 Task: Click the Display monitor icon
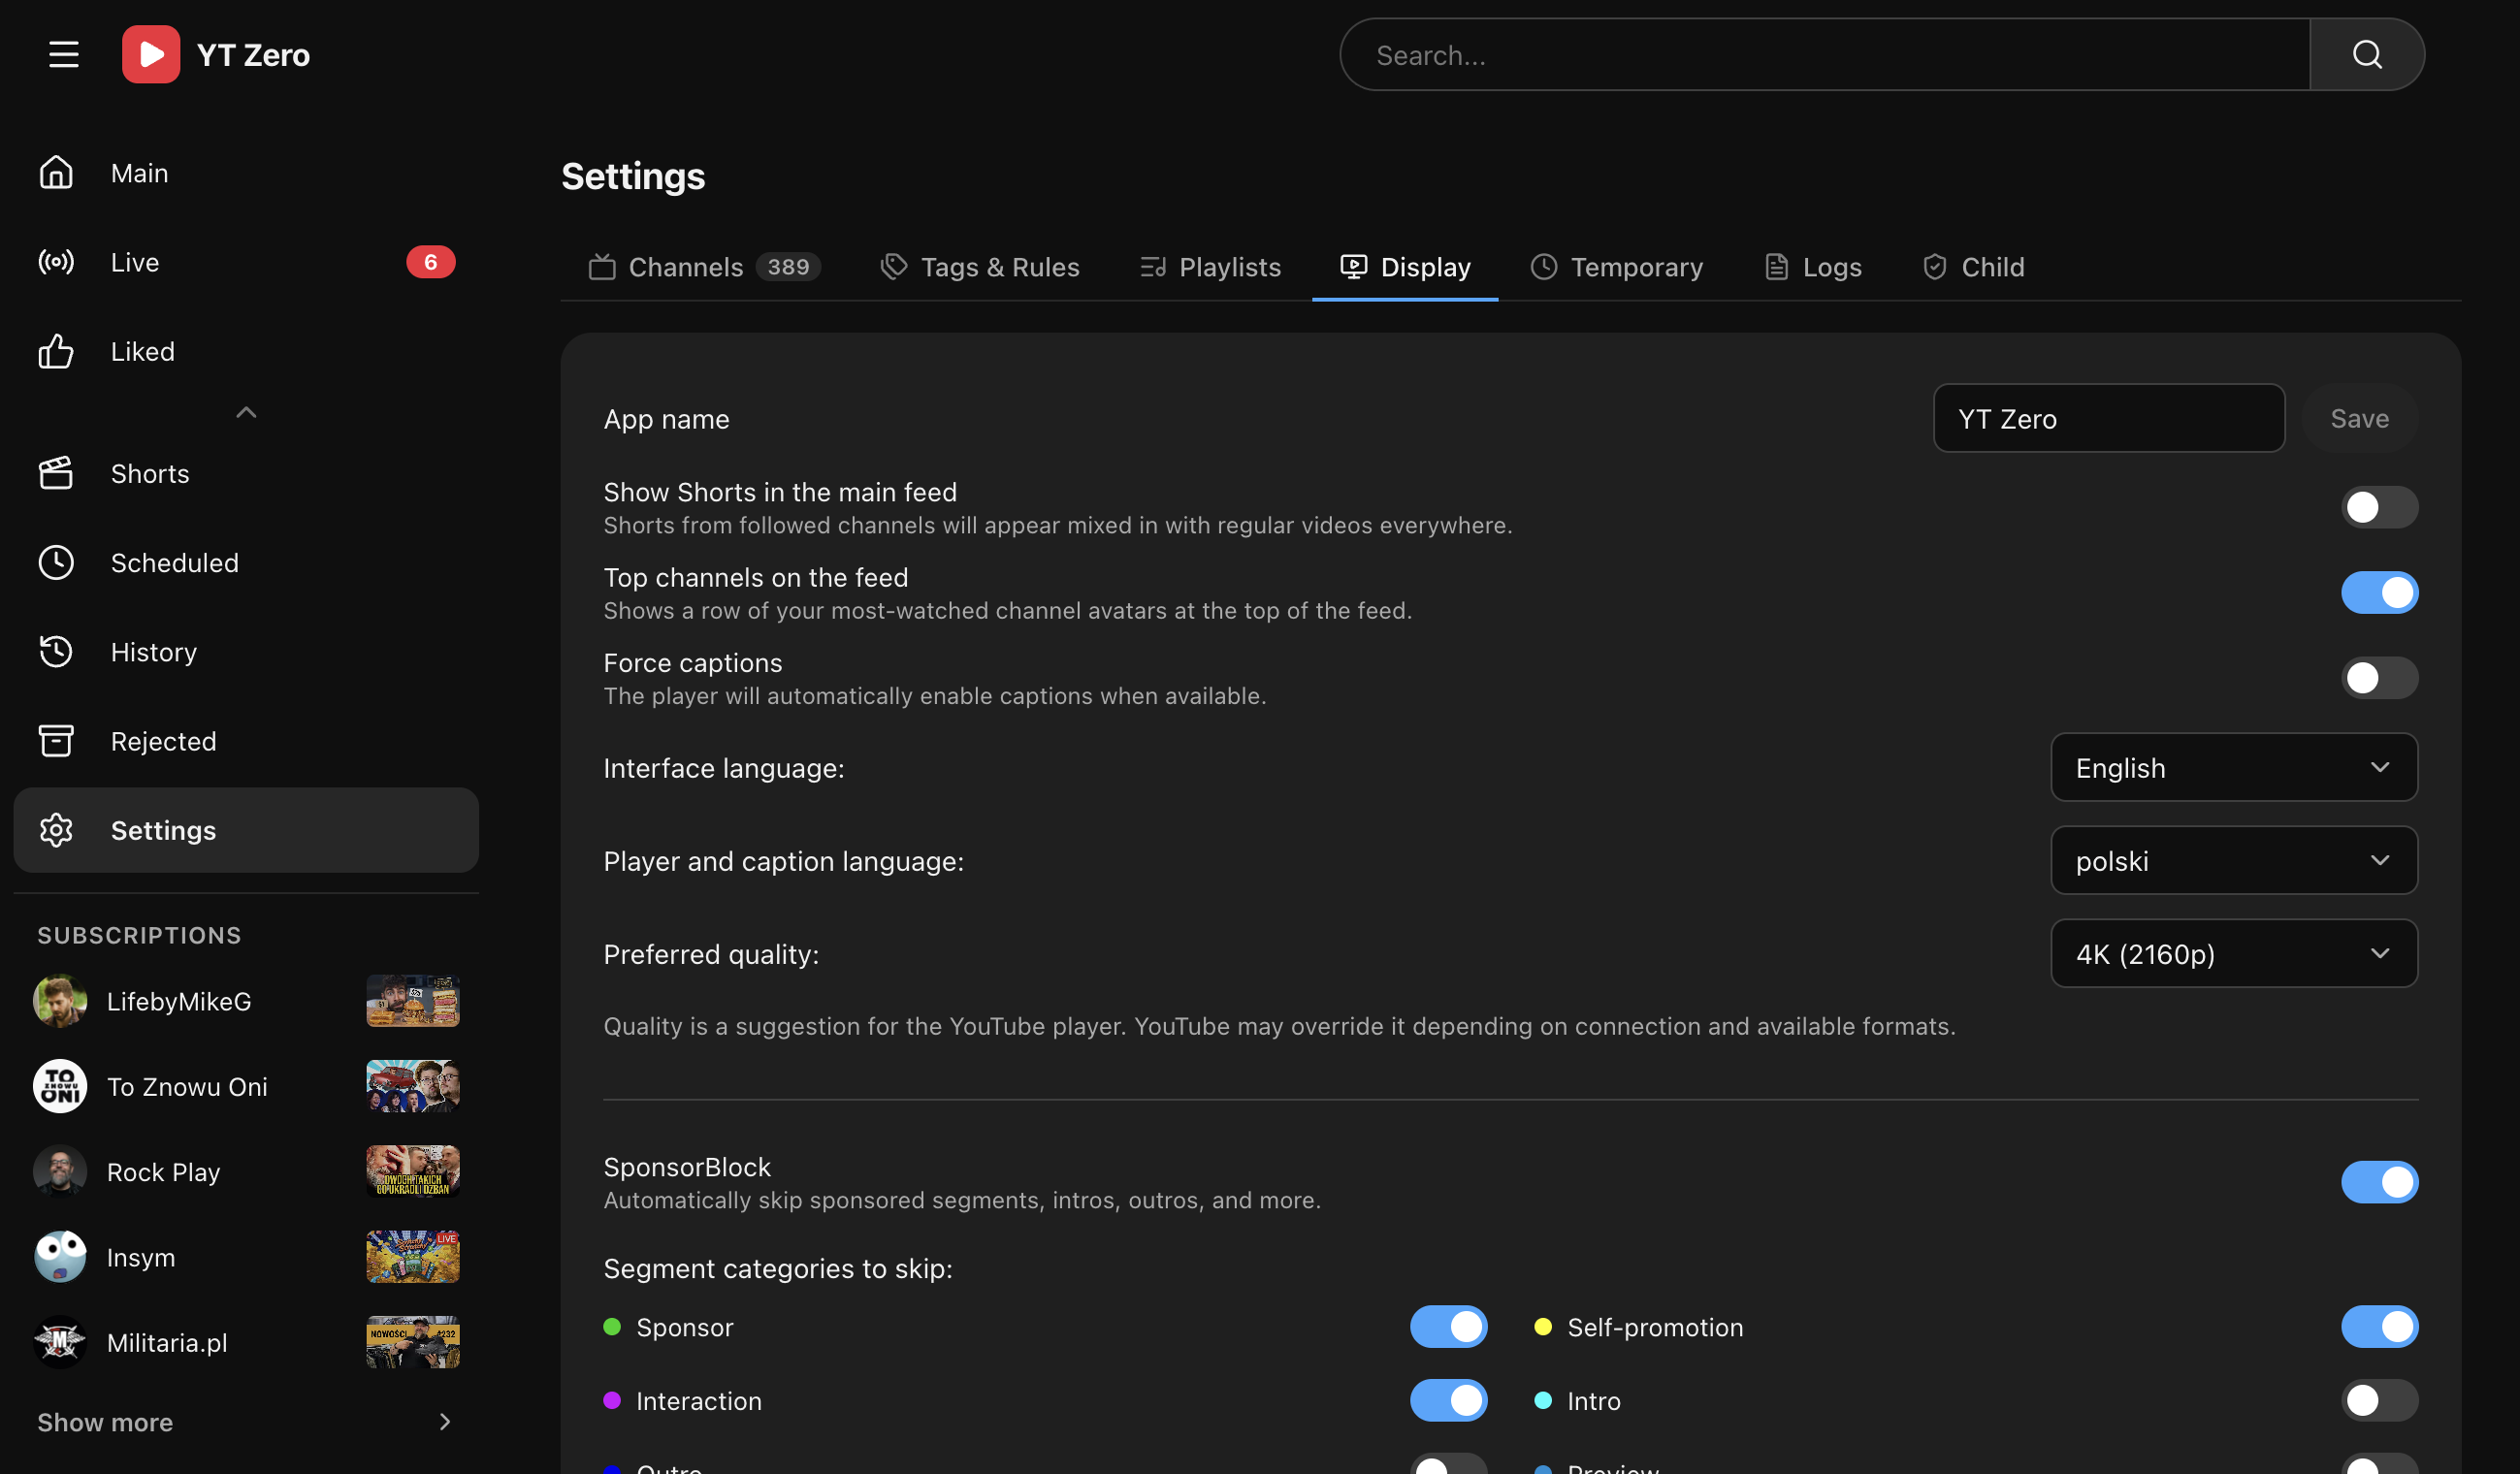pos(1354,267)
